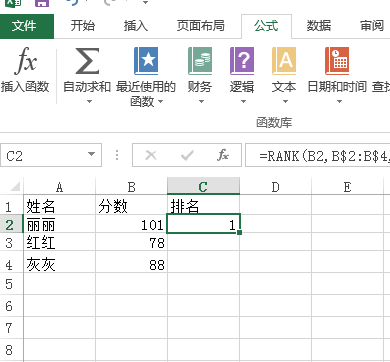390x362 pixels.
Task: Switch to the 审阅 tab
Action: point(372,26)
